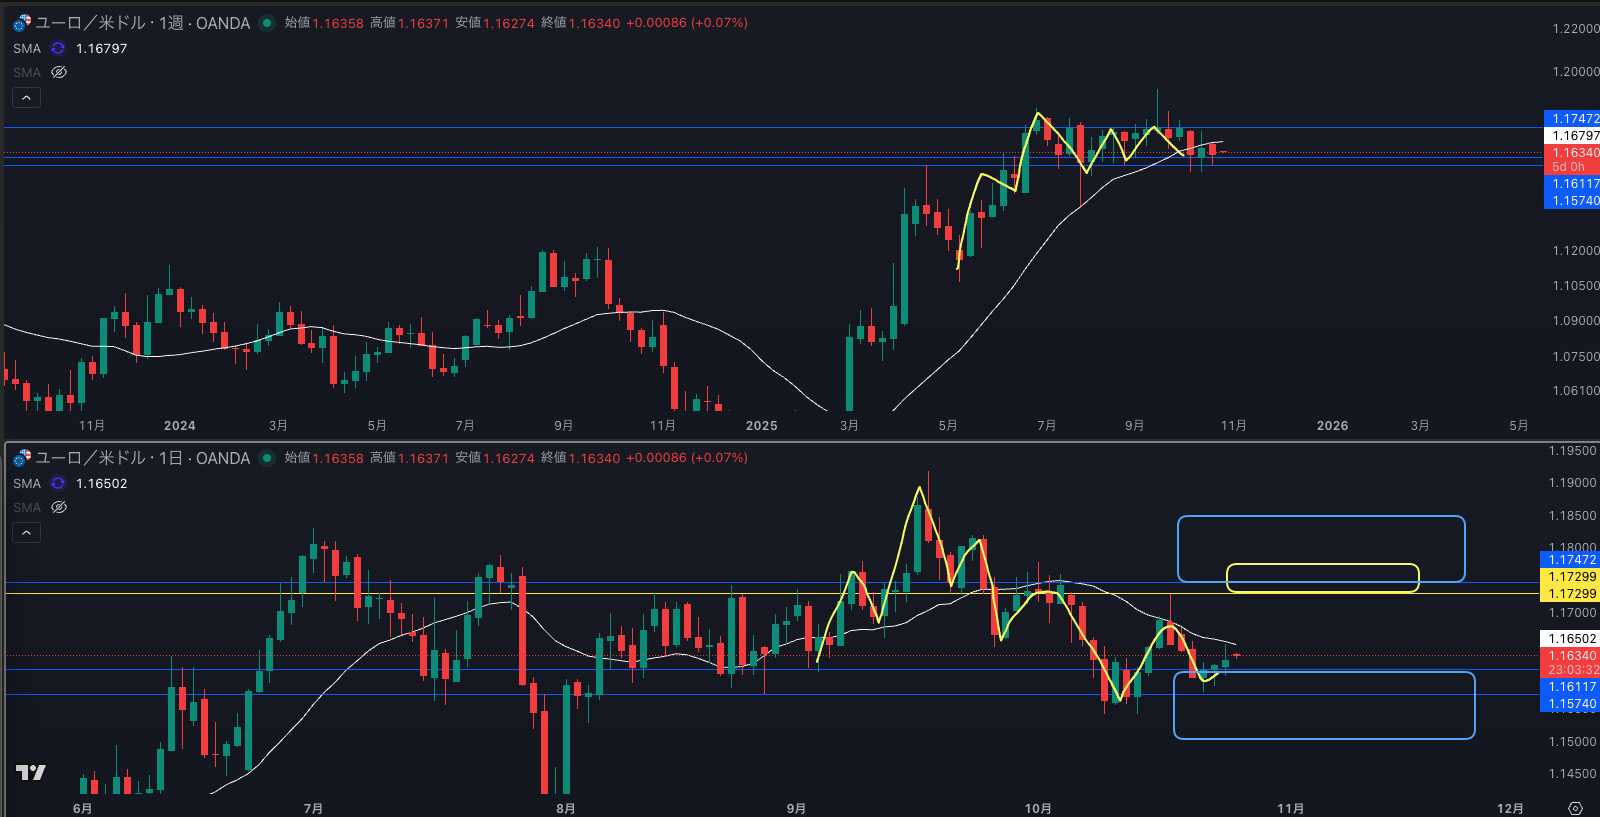The height and width of the screenshot is (817, 1600).
Task: Click the EUR/USD flag icon on weekly chart
Action: [22, 23]
